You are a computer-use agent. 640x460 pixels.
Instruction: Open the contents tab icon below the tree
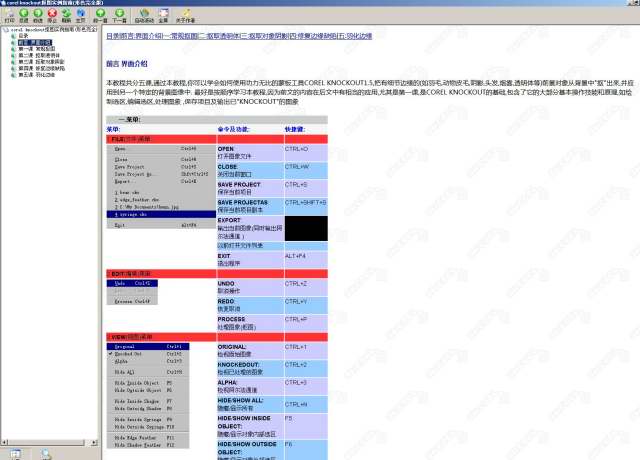click(15, 454)
